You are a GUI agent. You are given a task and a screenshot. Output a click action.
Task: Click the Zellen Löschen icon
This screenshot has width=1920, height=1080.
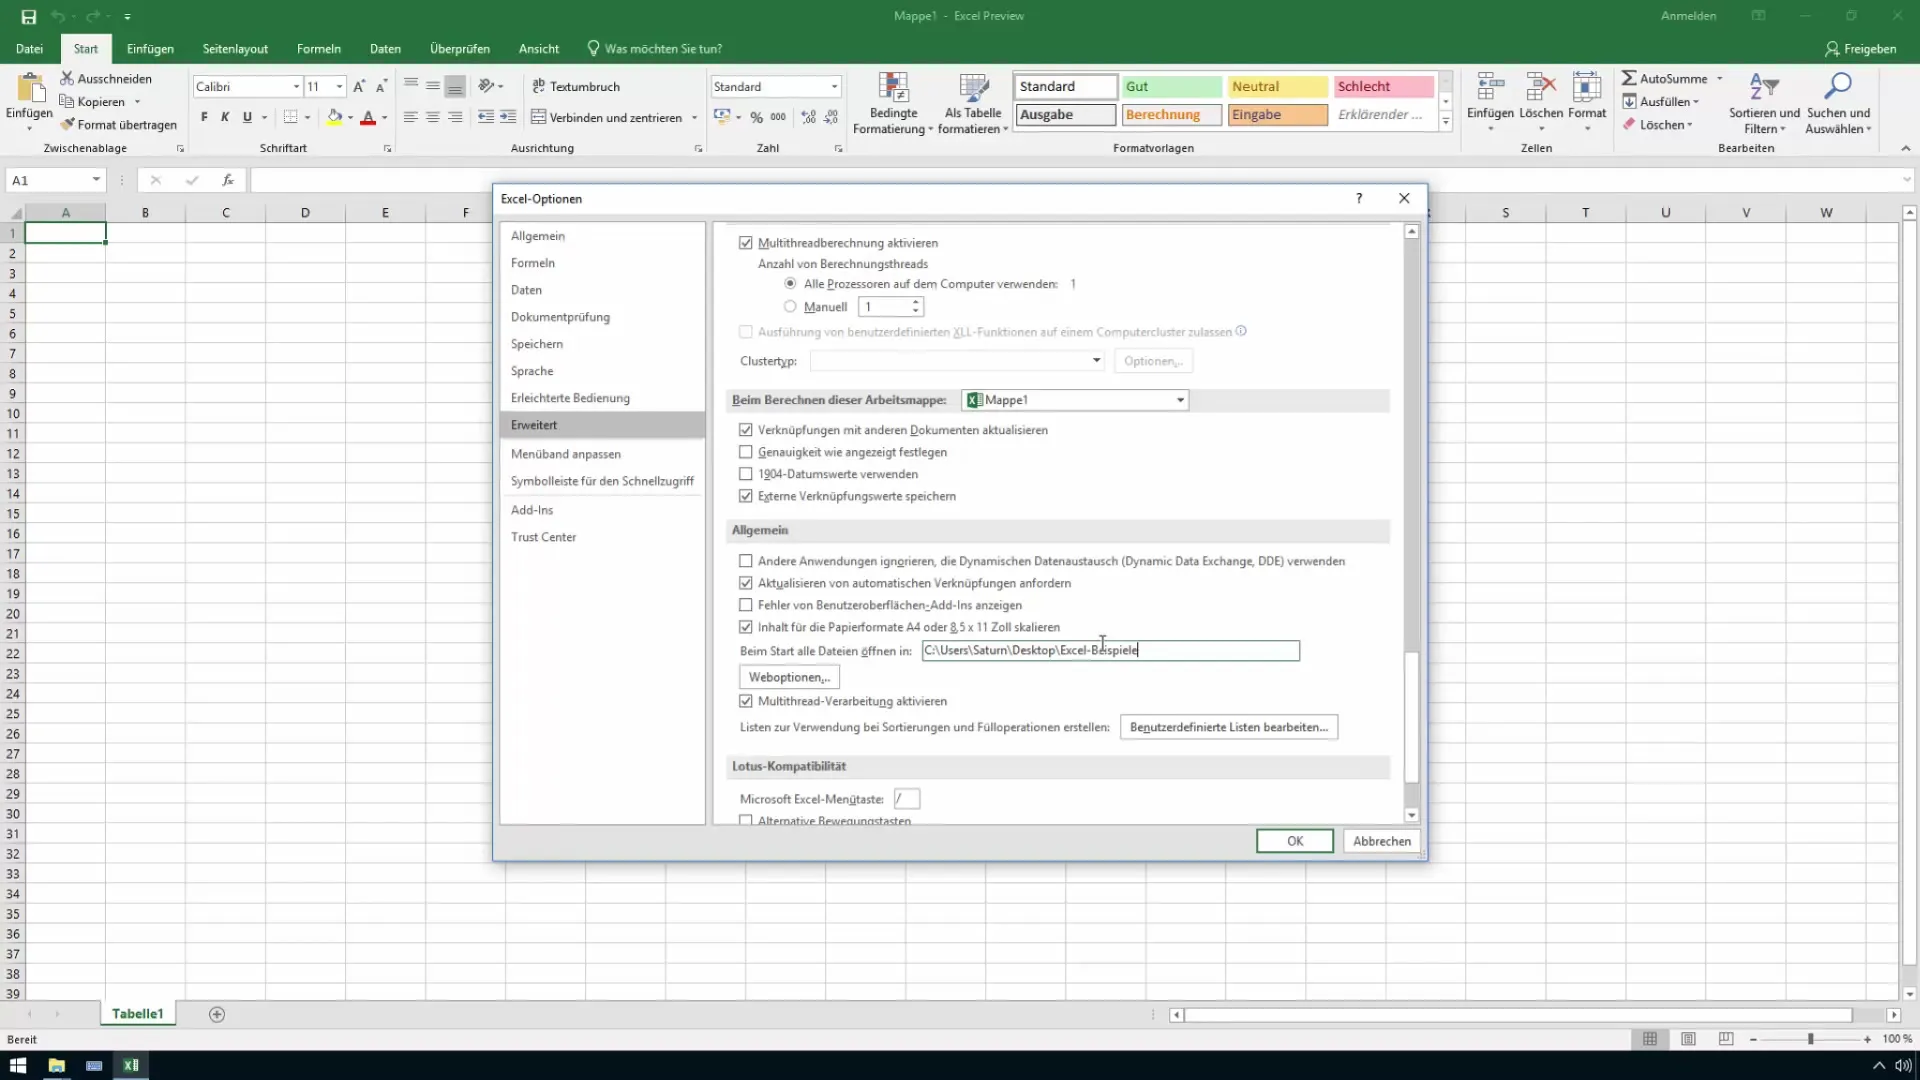point(1541,87)
